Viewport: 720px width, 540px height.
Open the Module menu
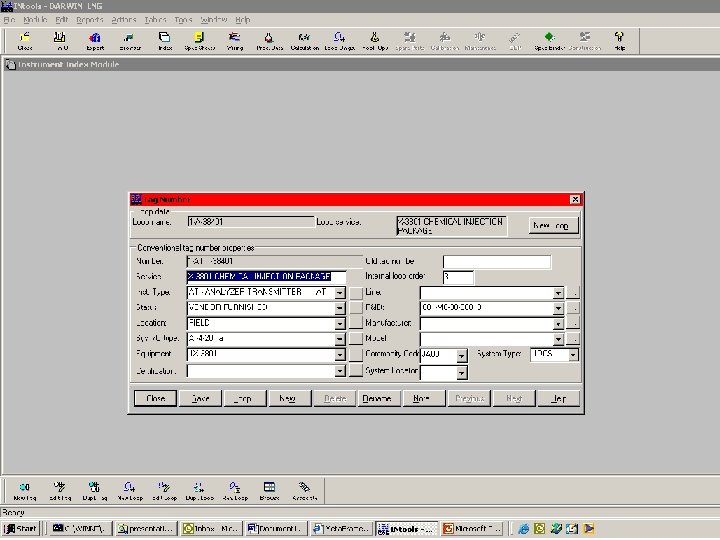click(35, 20)
